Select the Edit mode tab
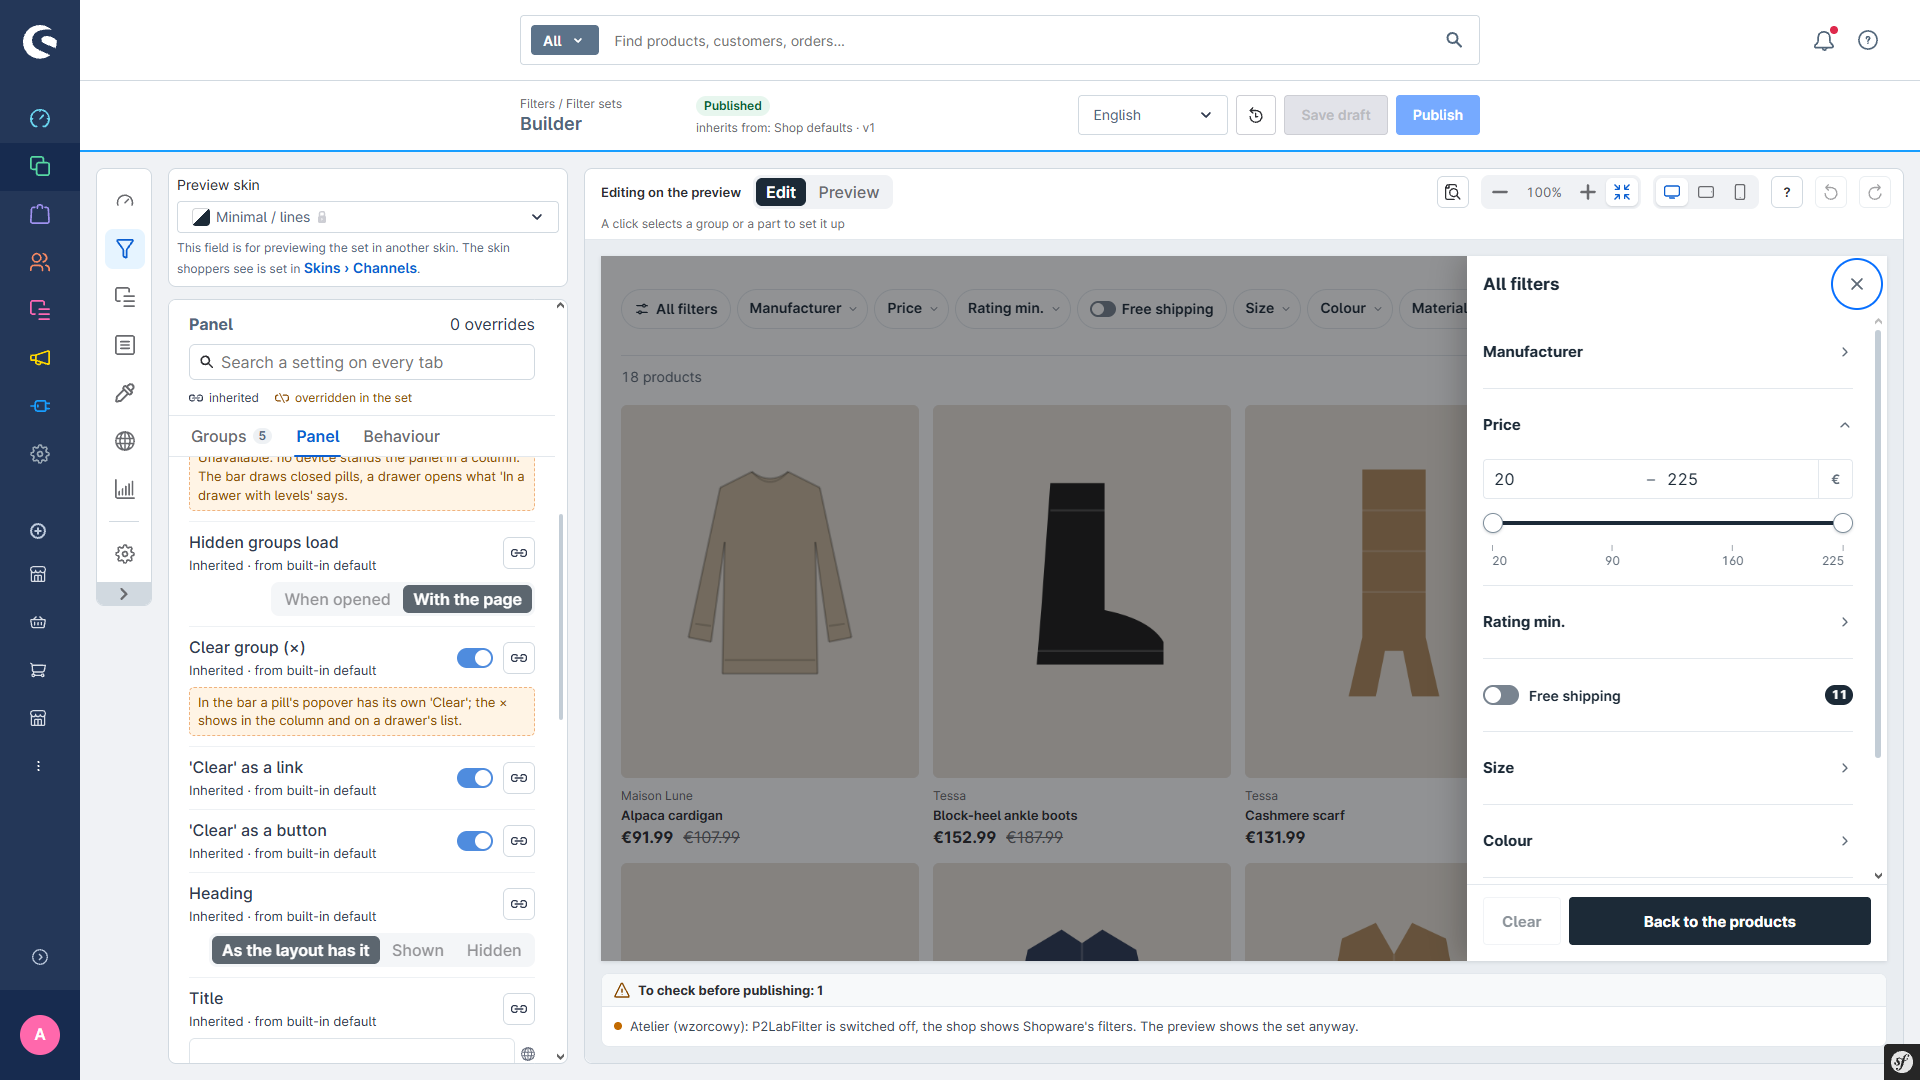Image resolution: width=1920 pixels, height=1080 pixels. coord(781,192)
